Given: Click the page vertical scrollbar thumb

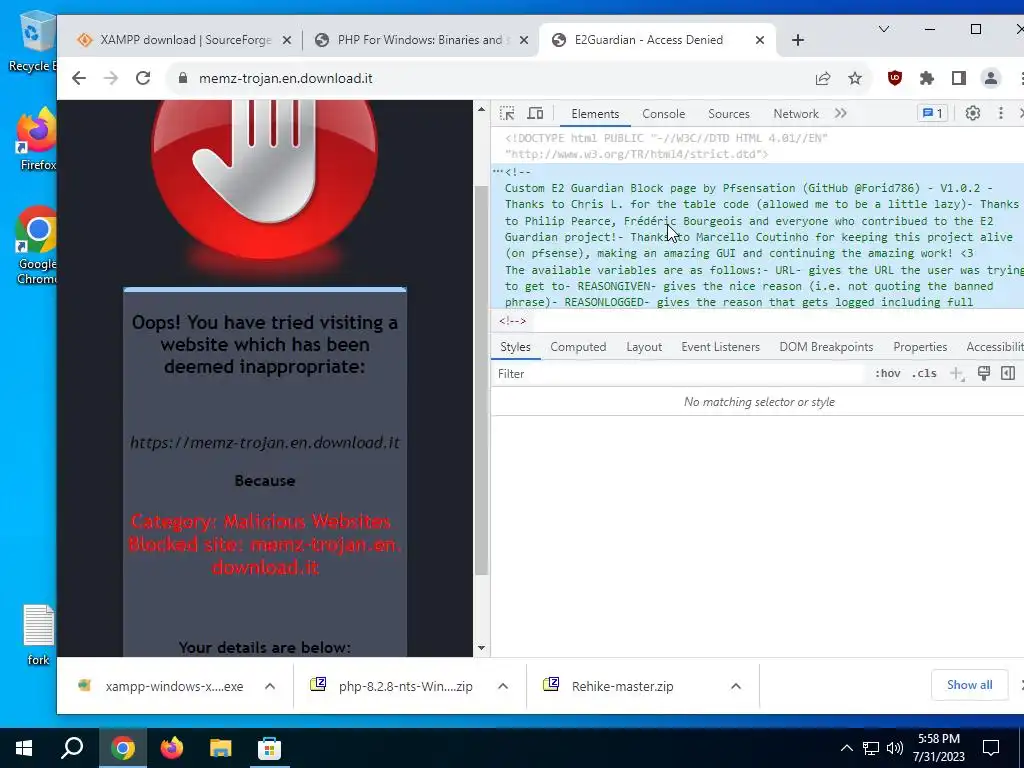Looking at the screenshot, I should (x=481, y=380).
